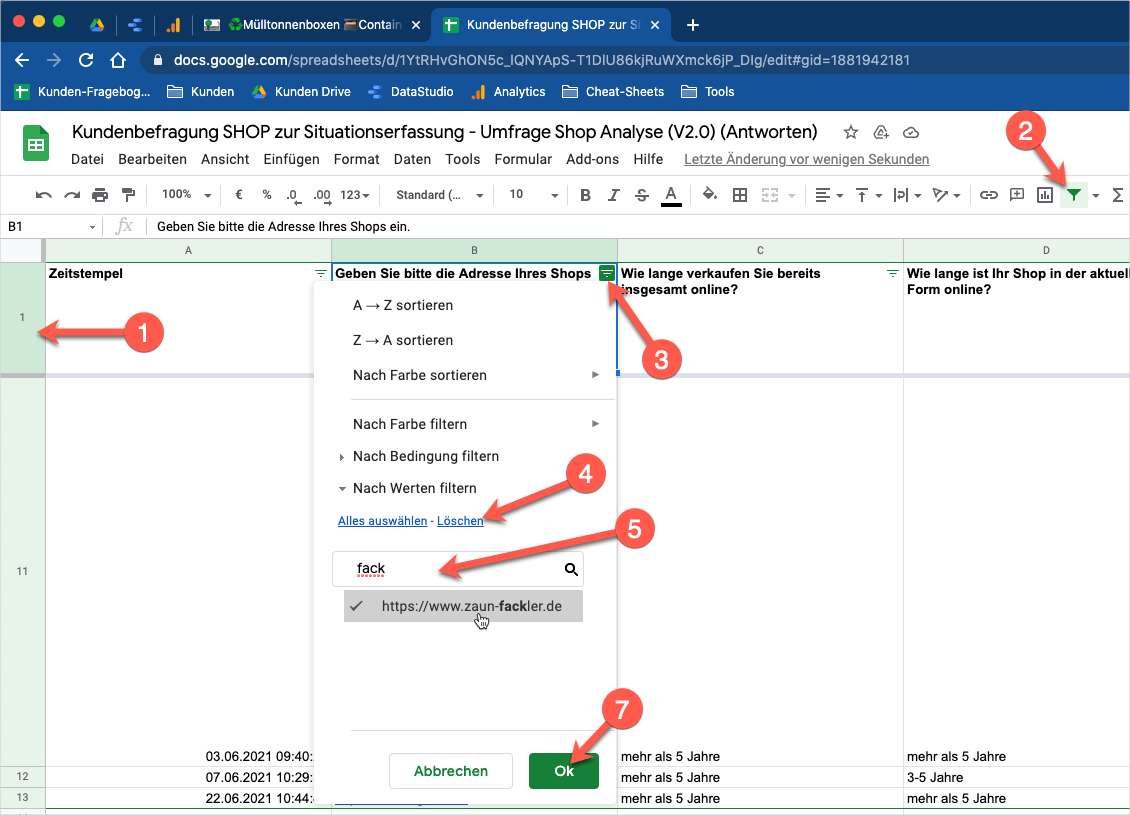Viewport: 1130px width, 815px height.
Task: Choose 'A → Z sortieren' from filter menu
Action: pos(403,305)
